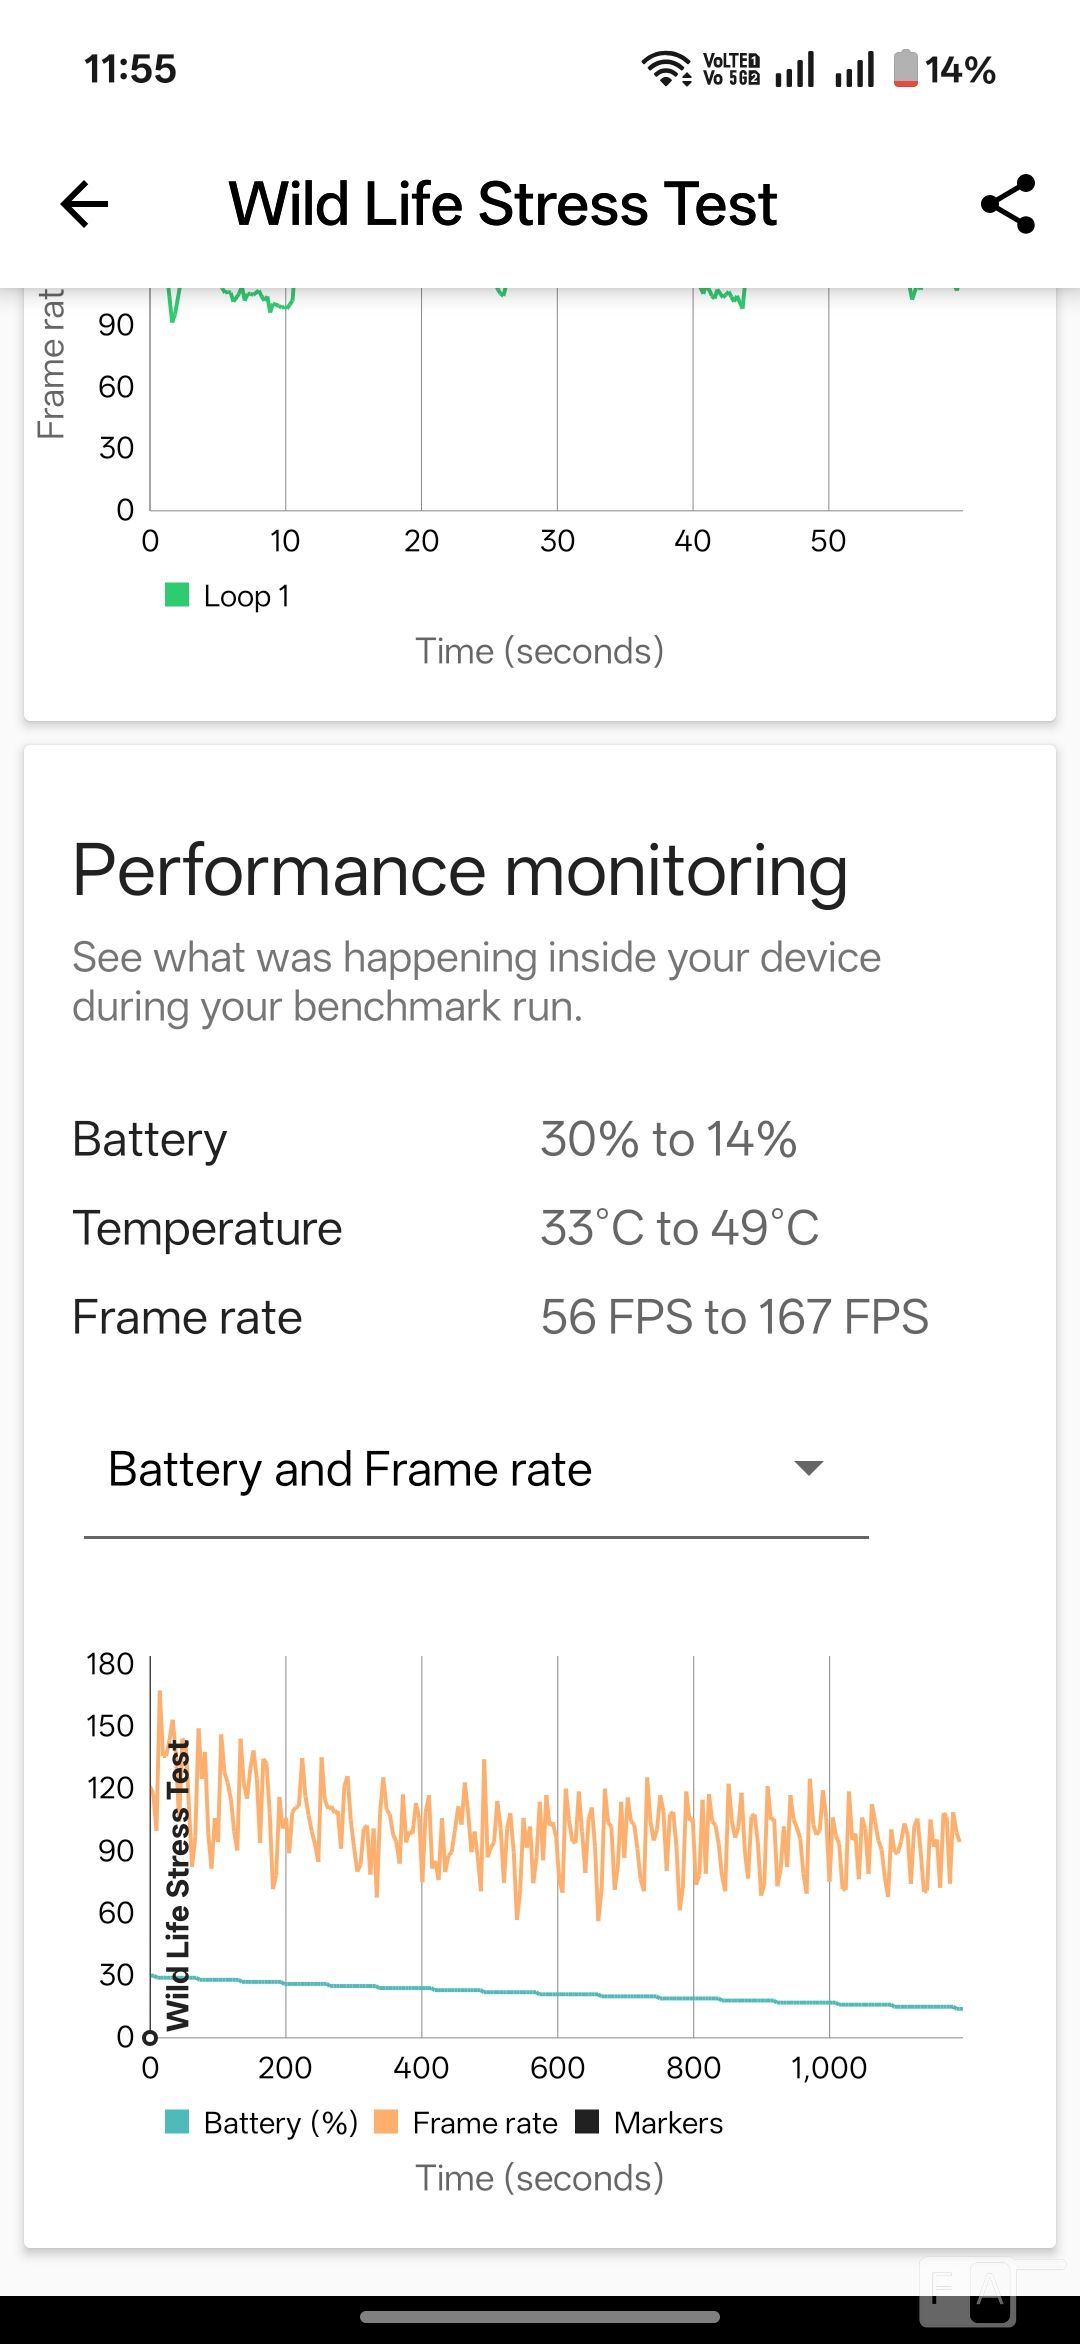The height and width of the screenshot is (2344, 1080).
Task: Tap the first mobile signal bars icon
Action: tap(795, 69)
